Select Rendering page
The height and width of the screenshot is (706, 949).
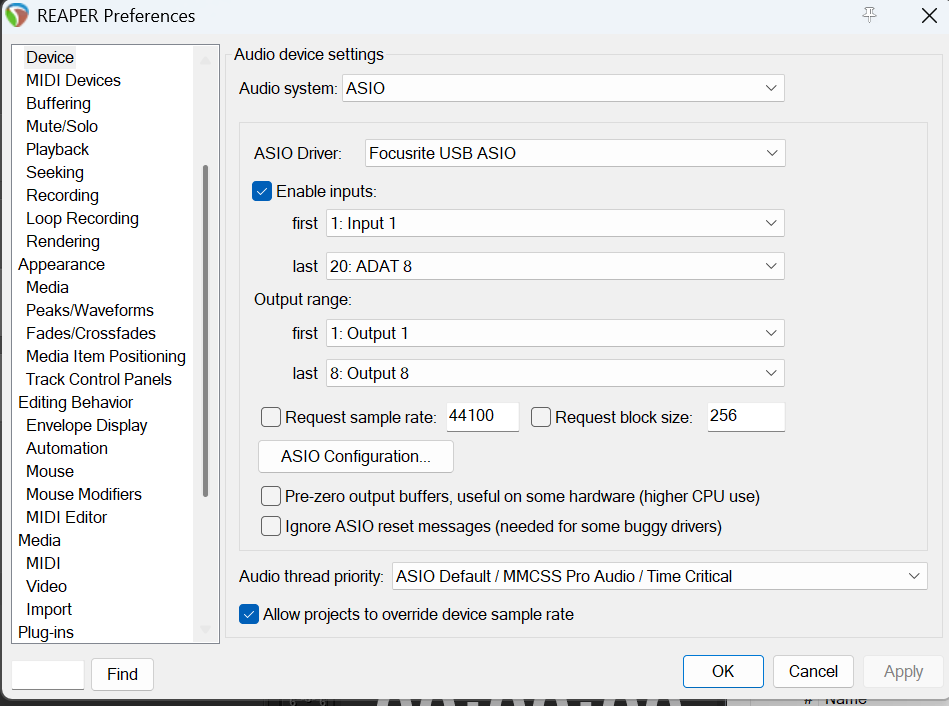tap(63, 242)
